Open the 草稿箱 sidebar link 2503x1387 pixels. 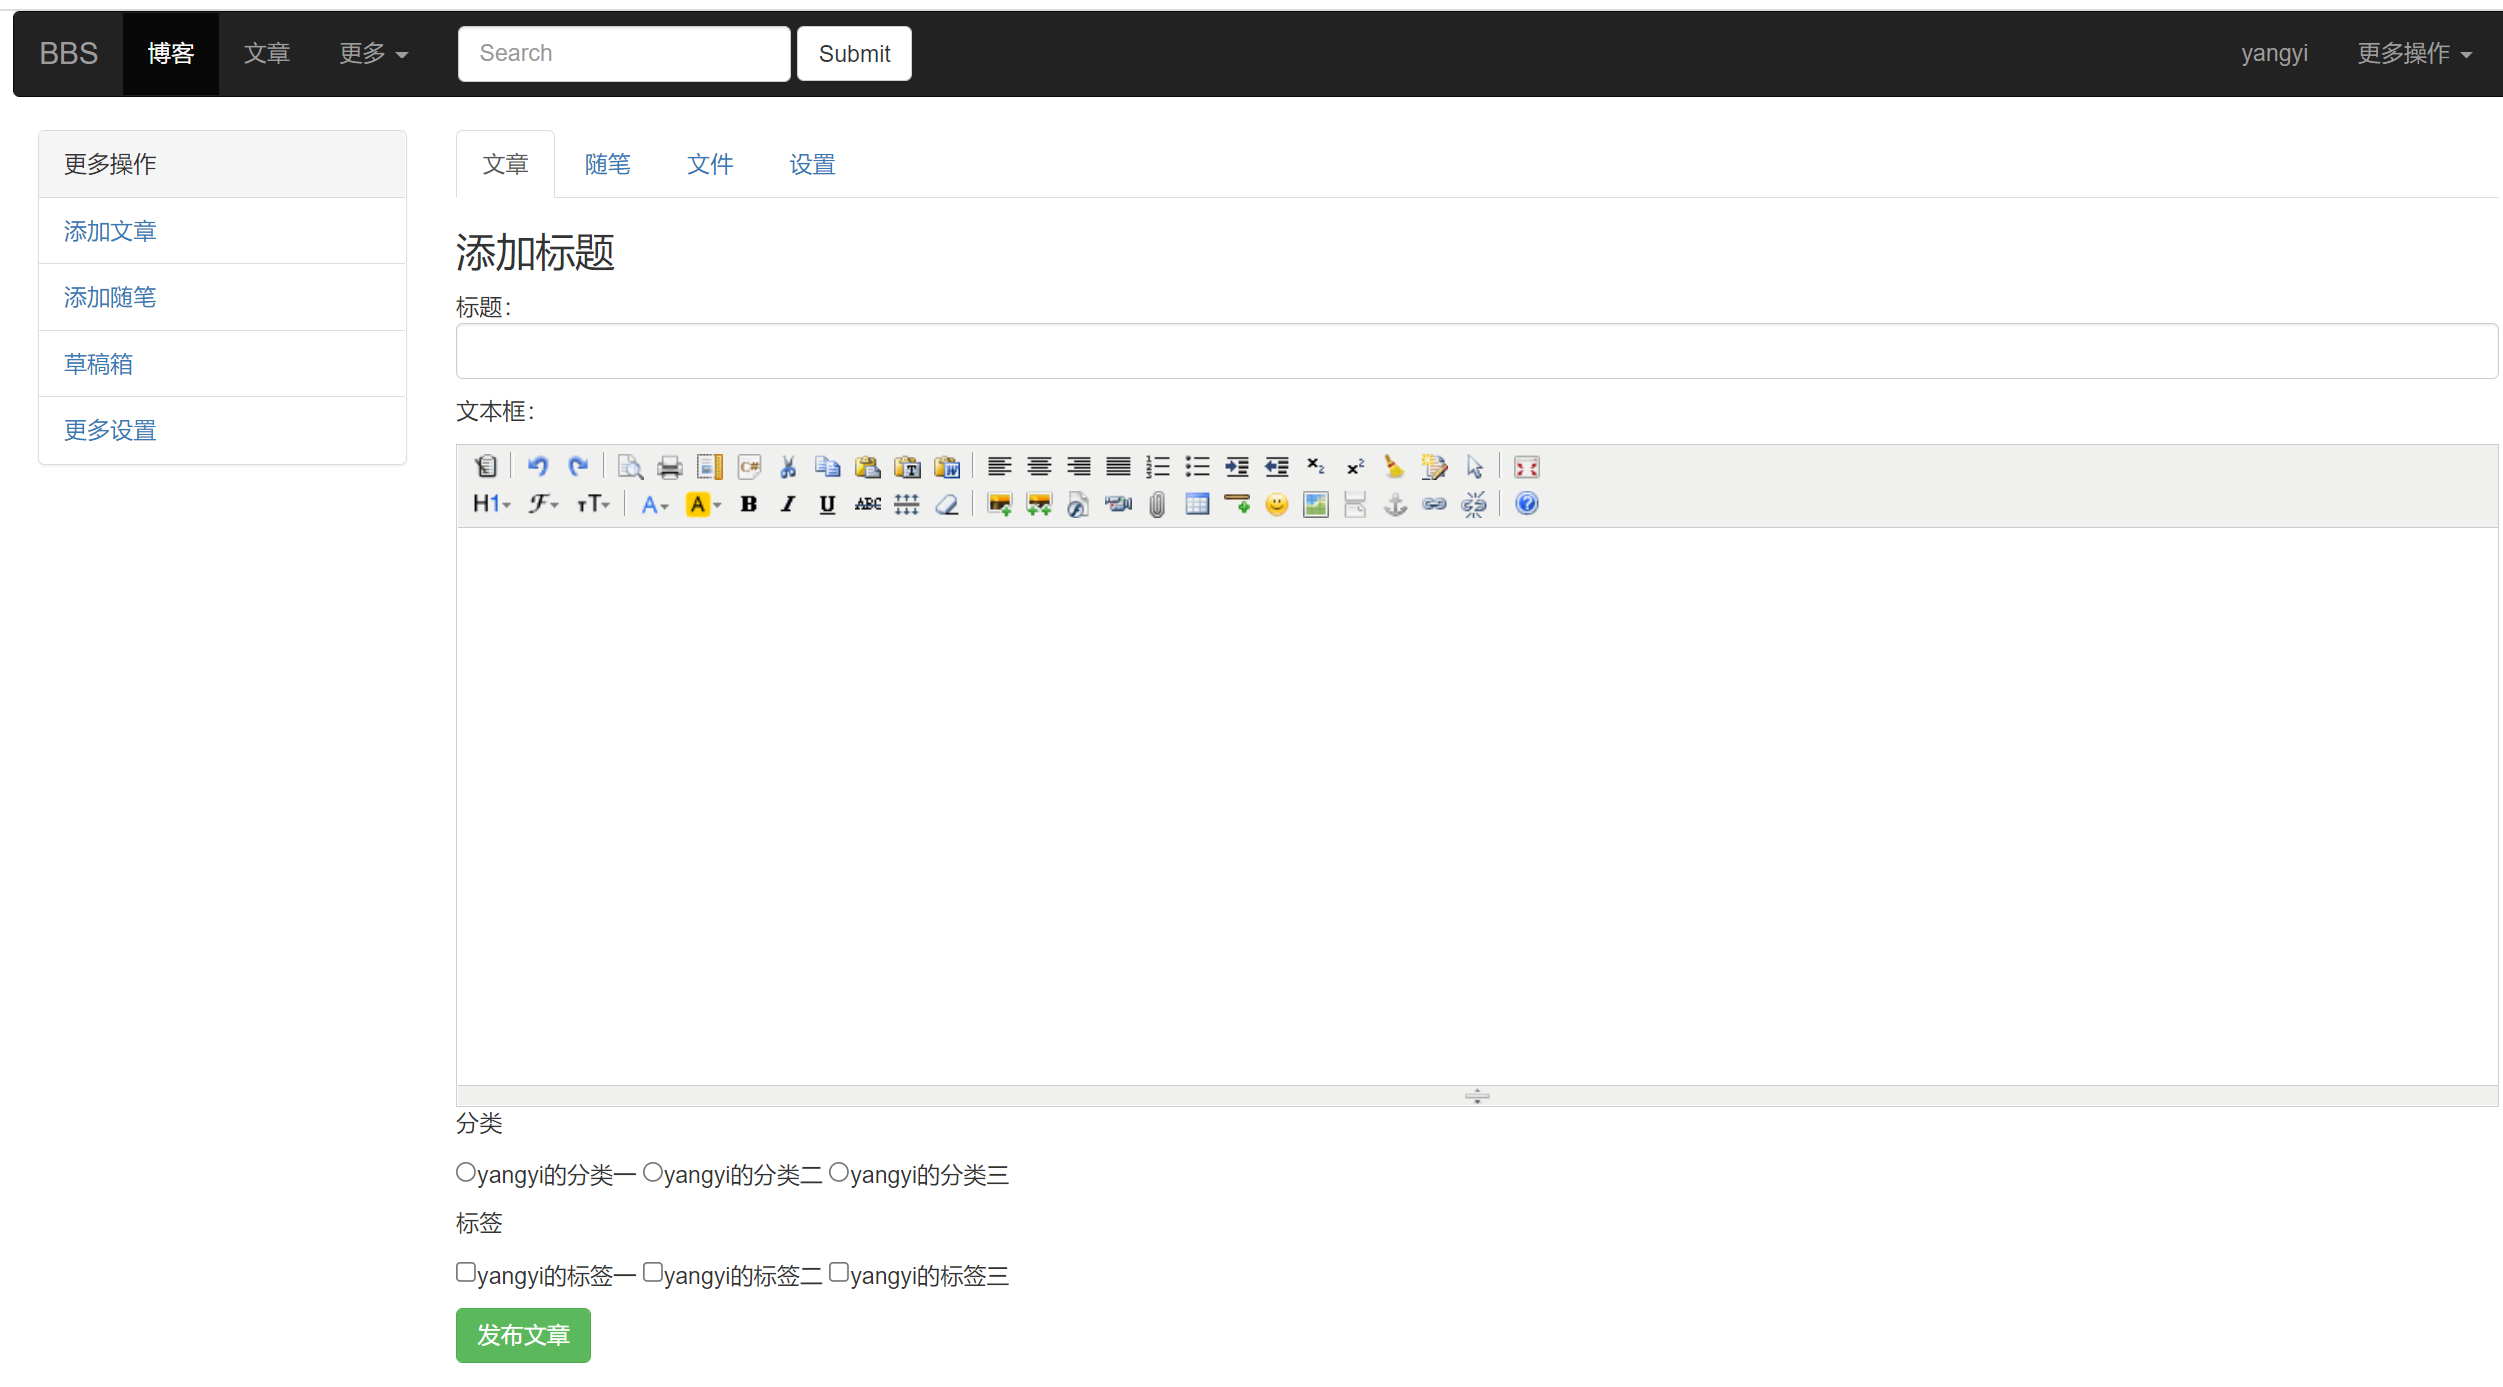pyautogui.click(x=98, y=364)
